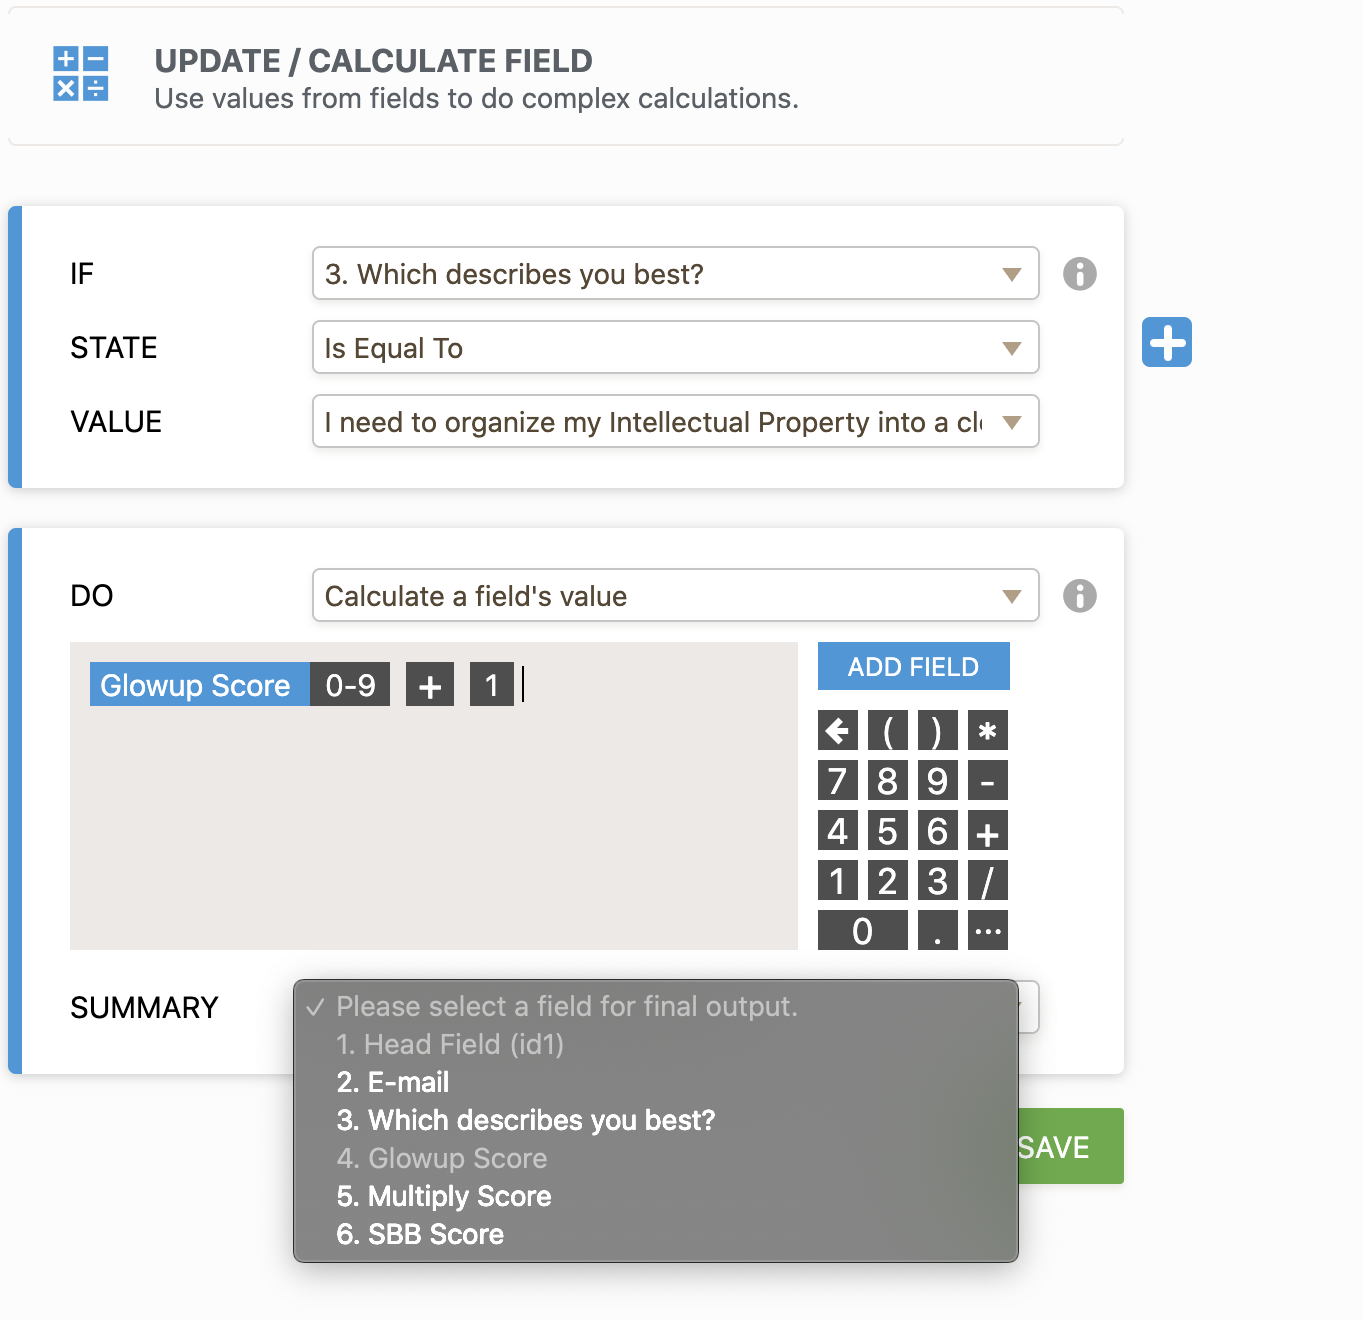
Task: Click the ellipsis more-options keypad key
Action: 987,931
